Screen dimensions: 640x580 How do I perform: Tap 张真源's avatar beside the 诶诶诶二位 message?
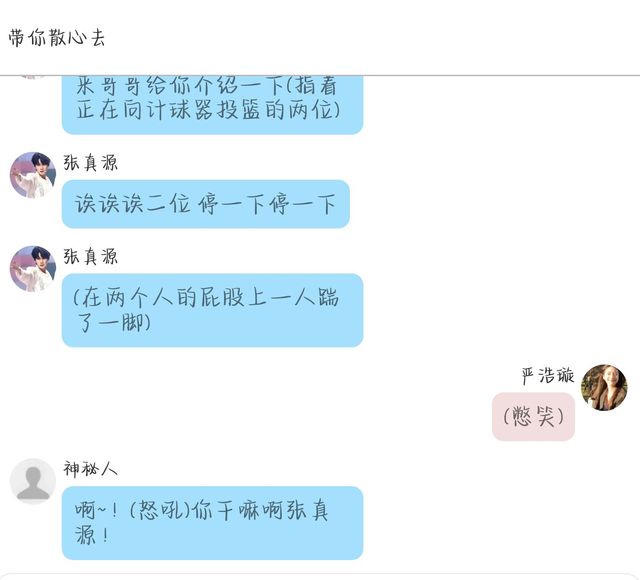click(33, 175)
